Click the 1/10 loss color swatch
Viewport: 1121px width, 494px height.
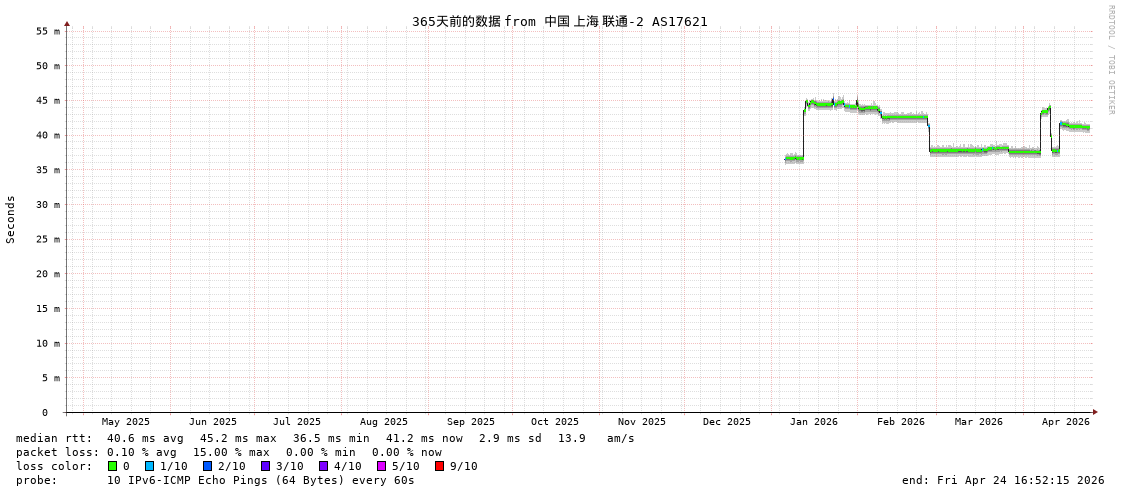coord(149,466)
